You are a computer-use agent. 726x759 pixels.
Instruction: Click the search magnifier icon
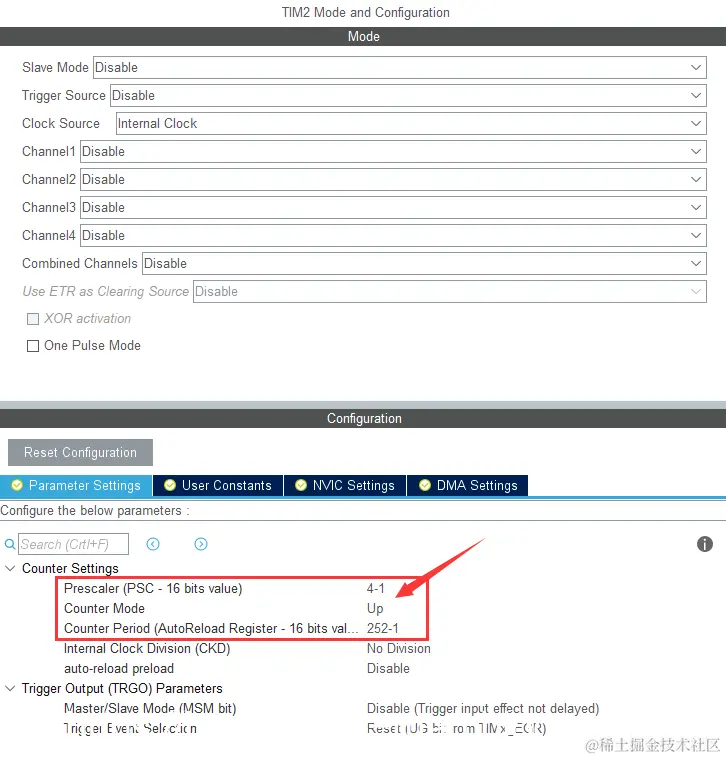(10, 544)
